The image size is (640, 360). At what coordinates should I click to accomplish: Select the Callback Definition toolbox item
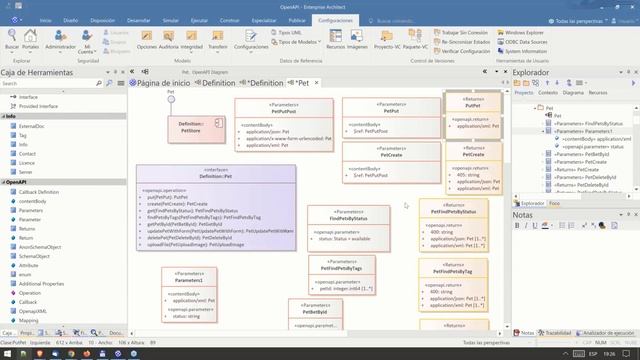point(39,192)
